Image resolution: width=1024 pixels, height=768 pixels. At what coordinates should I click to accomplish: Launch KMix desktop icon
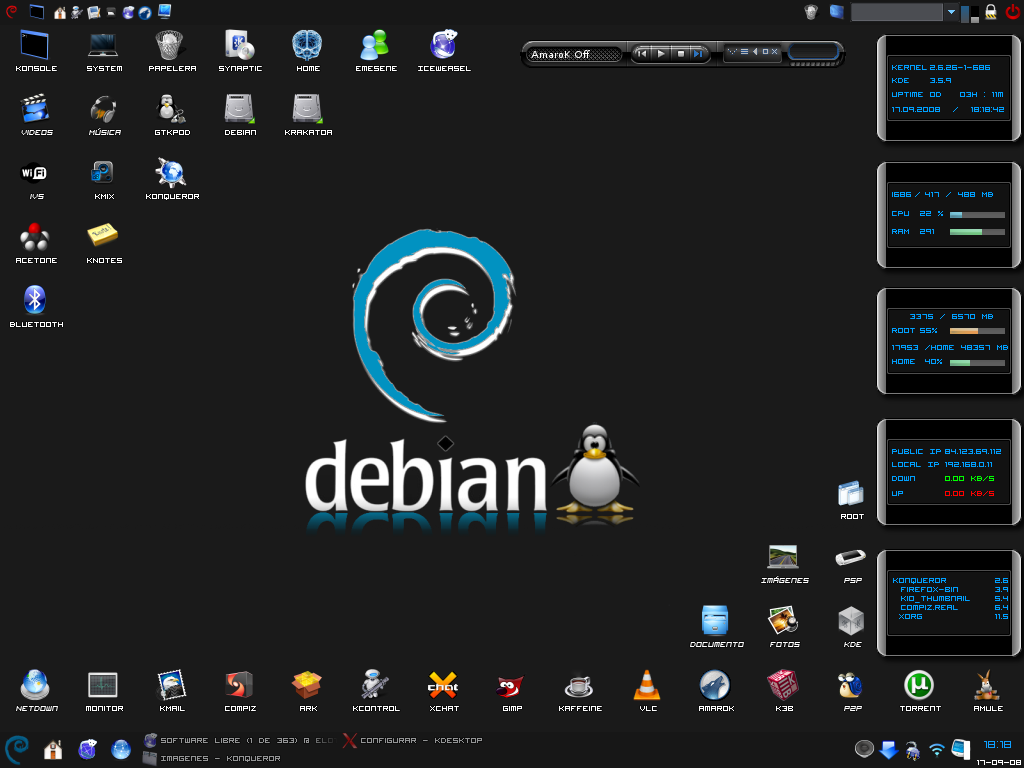coord(103,173)
